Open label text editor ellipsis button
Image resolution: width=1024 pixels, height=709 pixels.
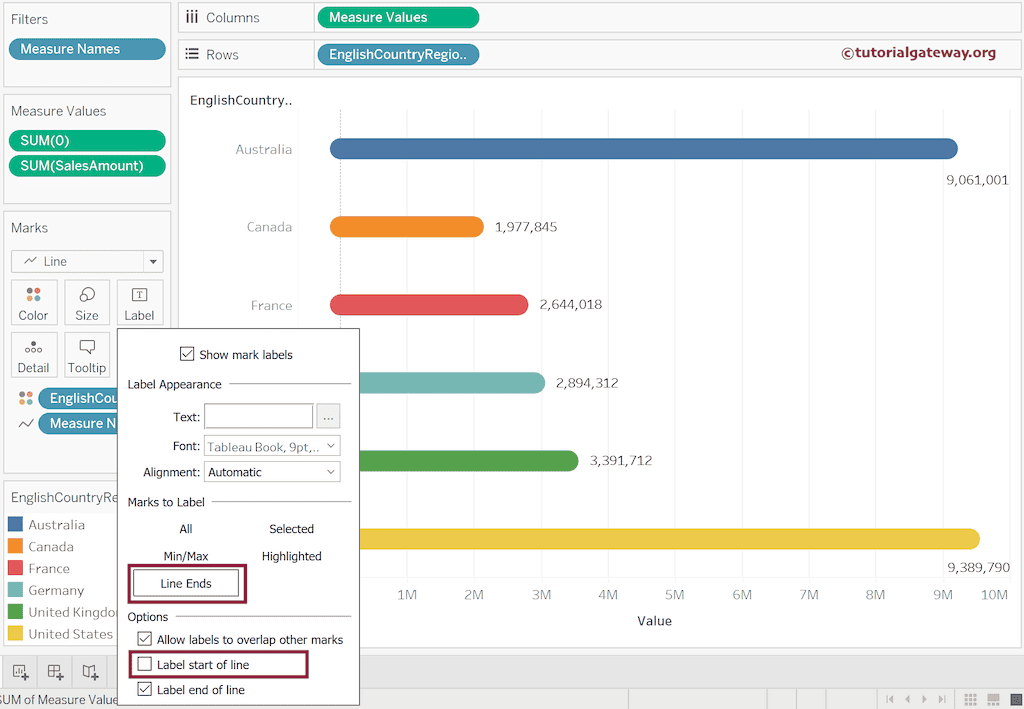pos(328,417)
